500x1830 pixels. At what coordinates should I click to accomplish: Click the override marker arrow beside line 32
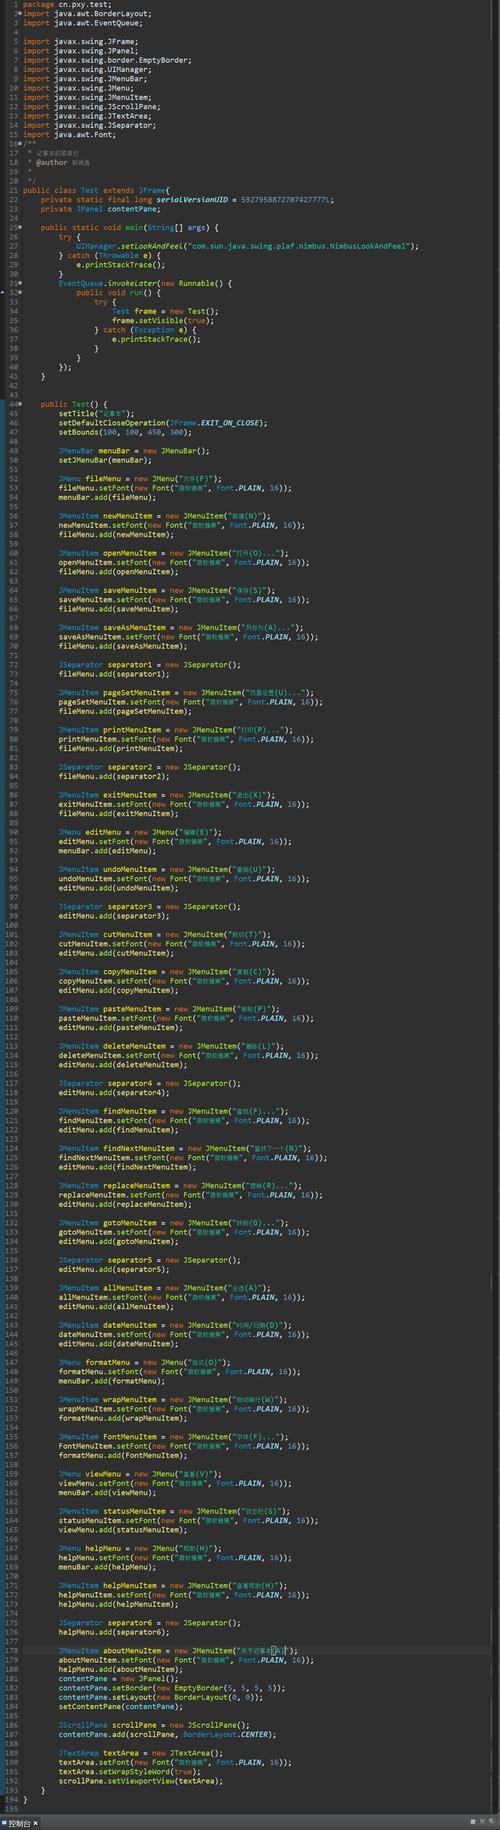3,292
